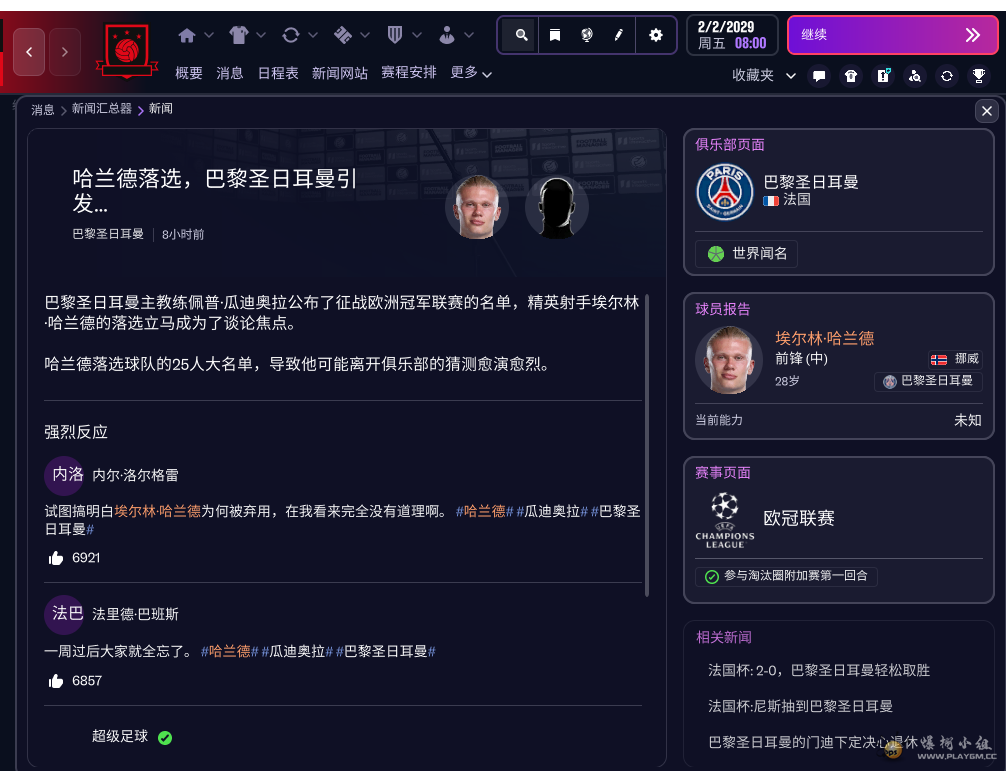The height and width of the screenshot is (771, 1006).
Task: Open related news 法国杯:尼斯抽到巴黎圣日耳曼
Action: point(800,706)
